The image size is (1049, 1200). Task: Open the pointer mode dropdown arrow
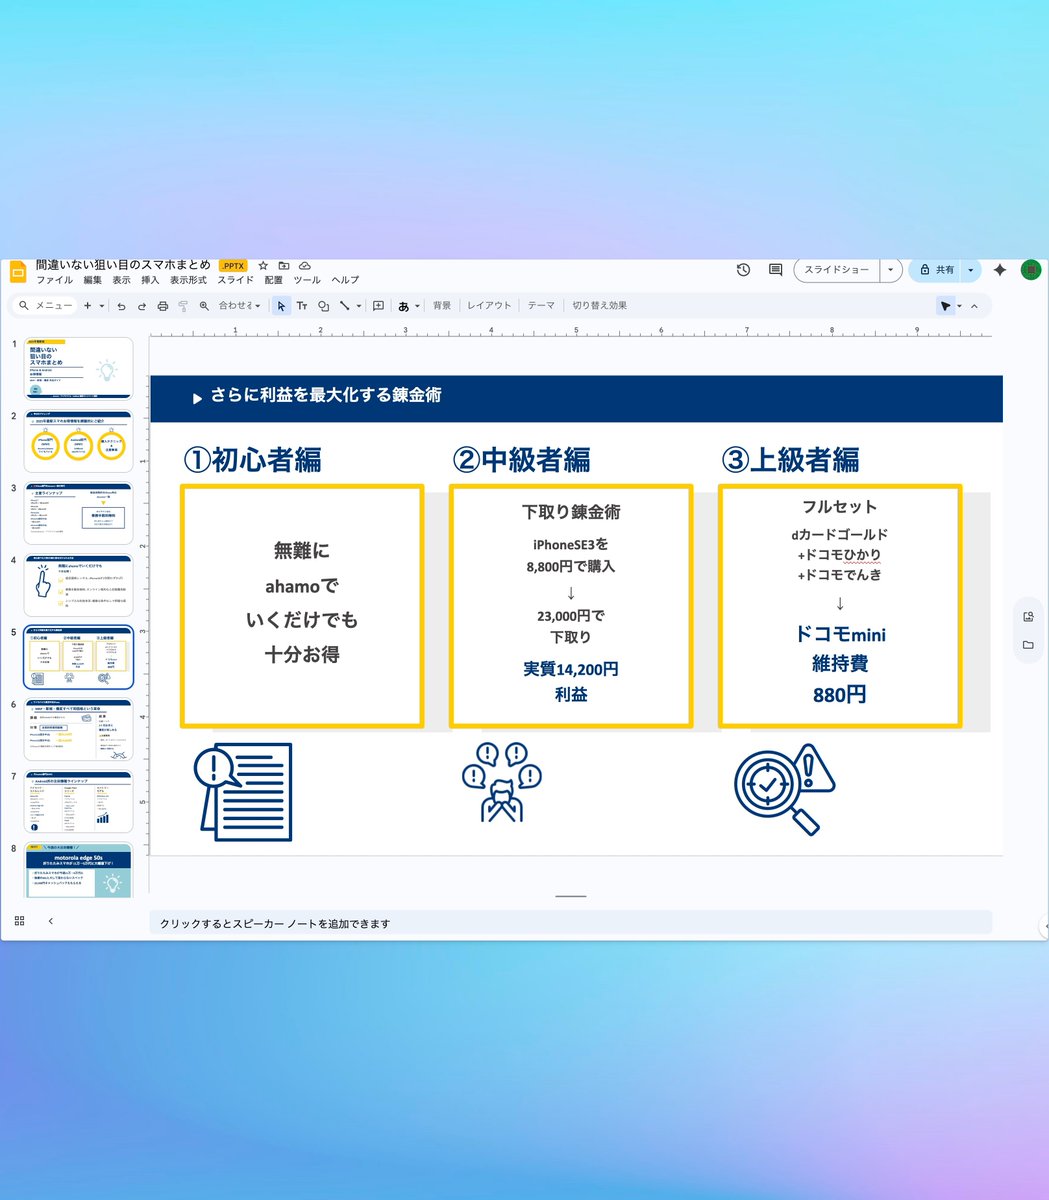[959, 306]
